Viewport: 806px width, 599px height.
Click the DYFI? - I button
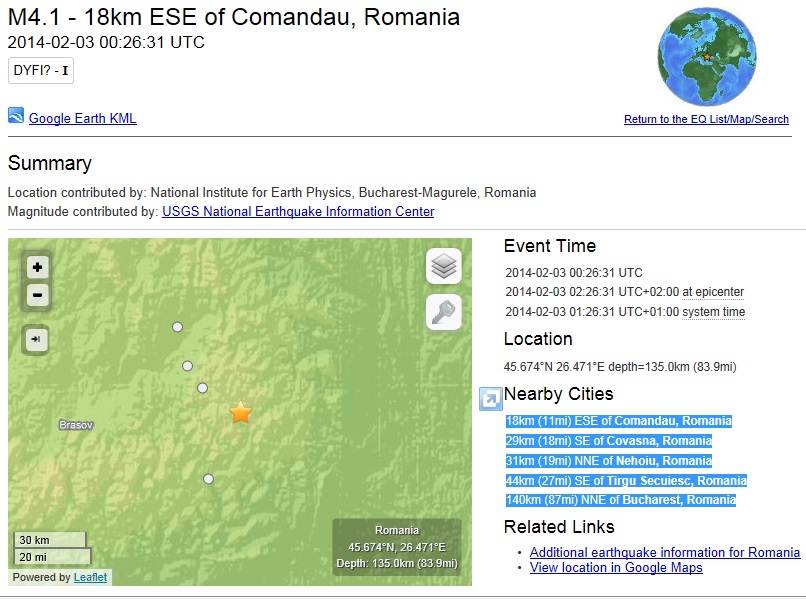pyautogui.click(x=41, y=70)
